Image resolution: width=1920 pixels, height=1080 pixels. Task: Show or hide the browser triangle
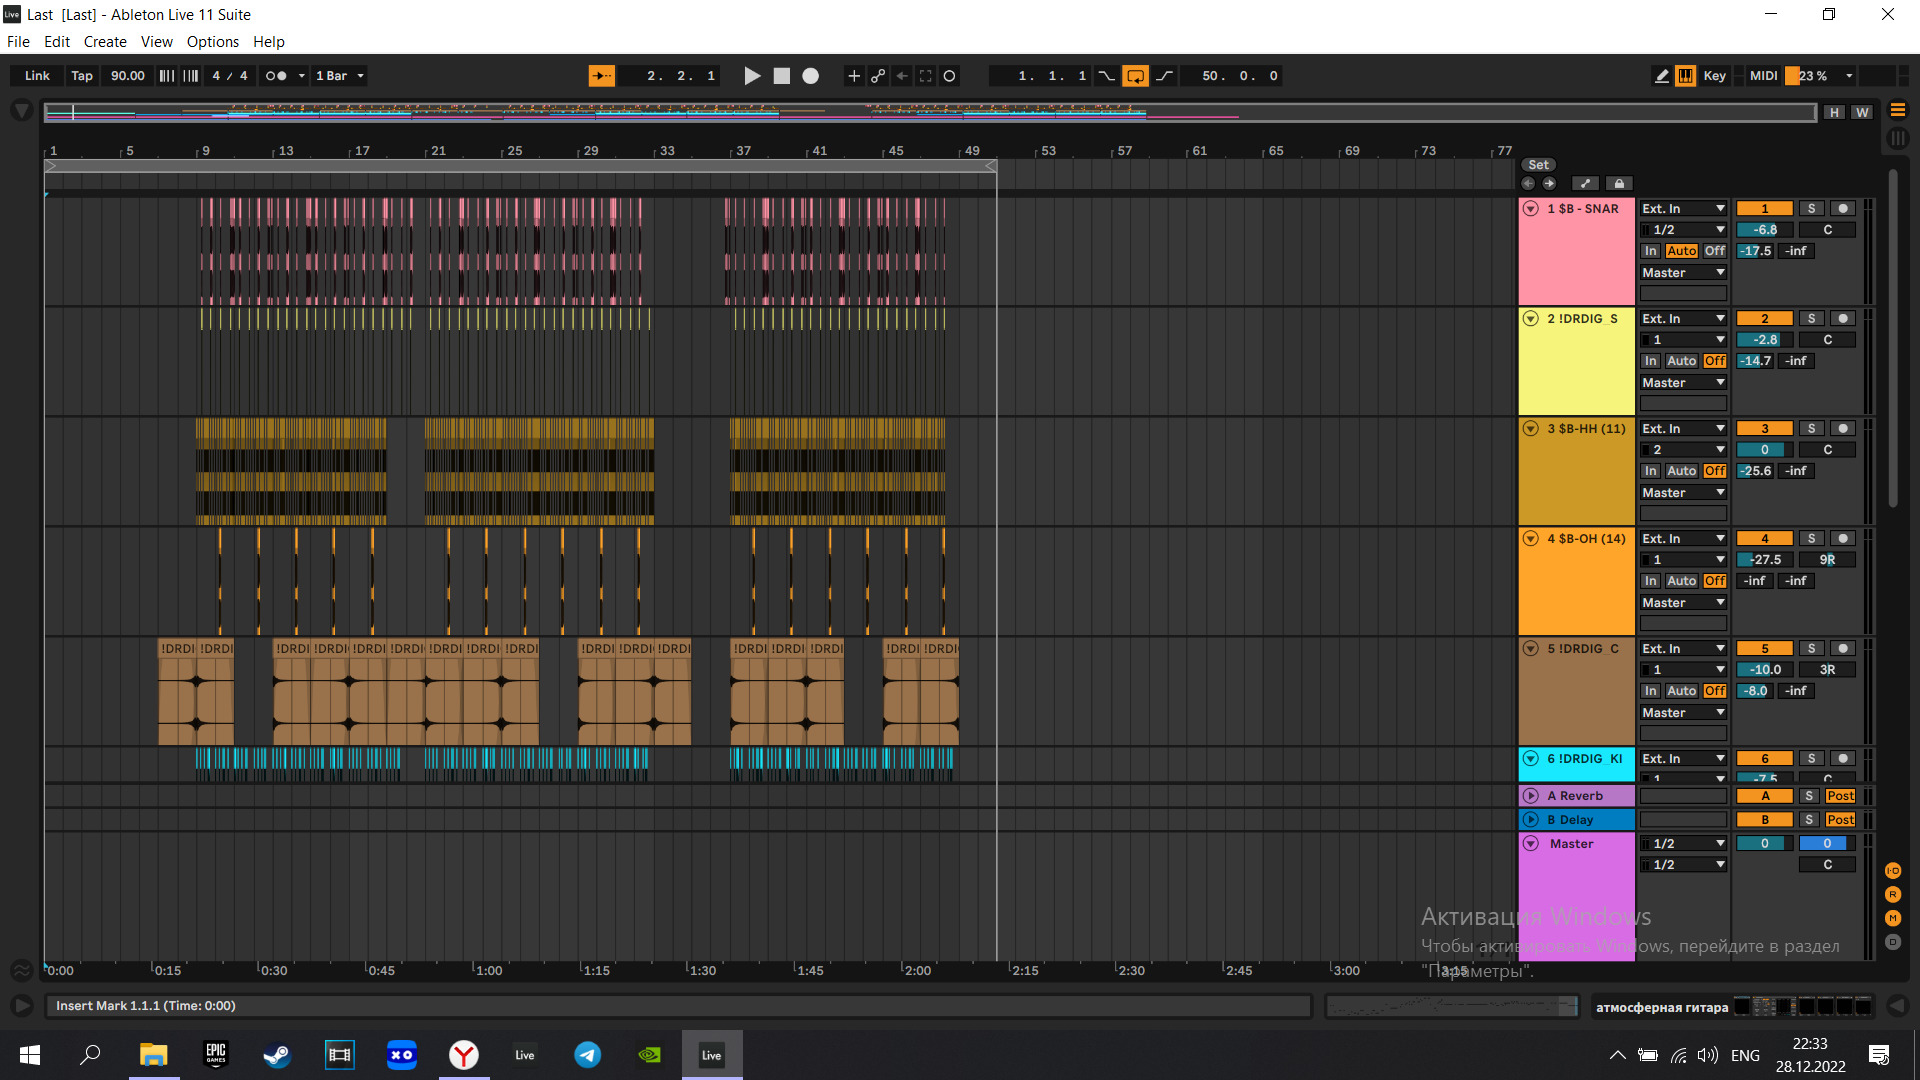point(21,110)
